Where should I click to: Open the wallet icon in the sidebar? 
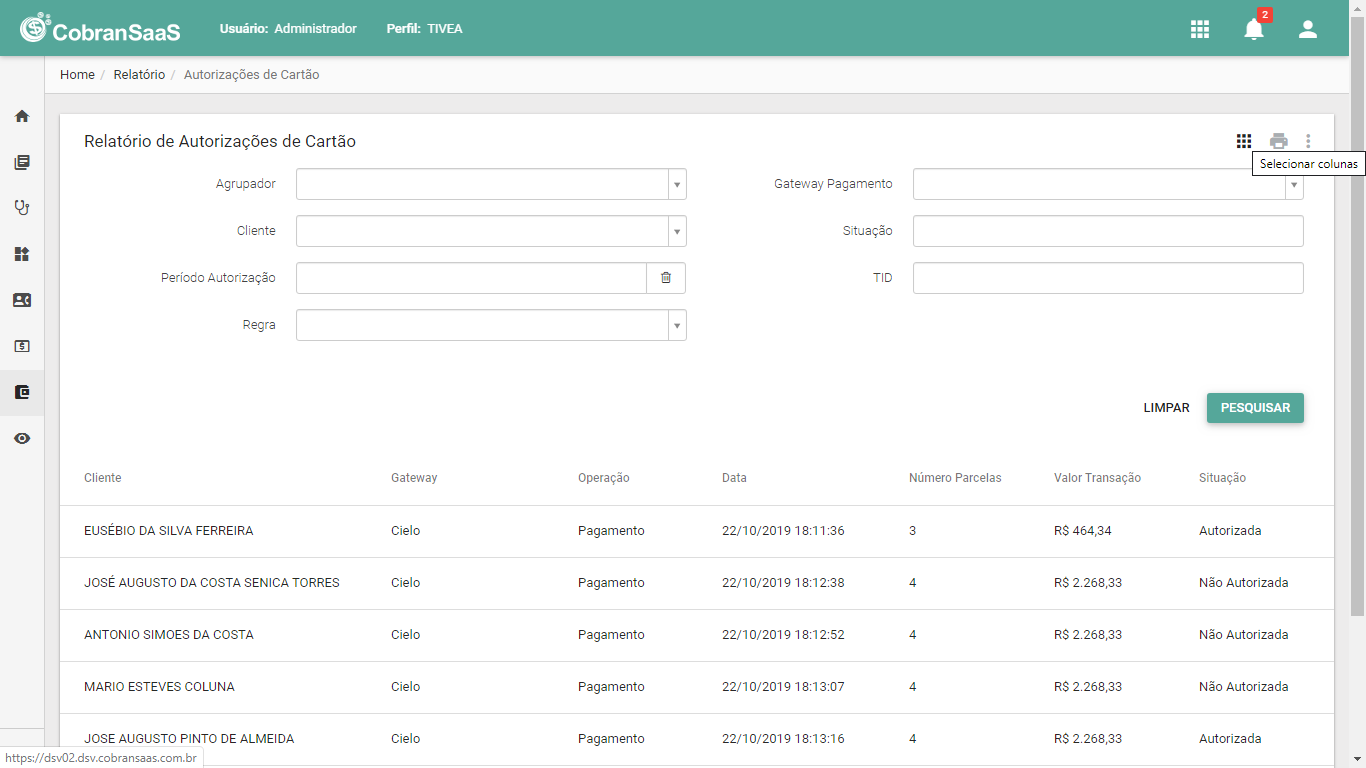(22, 392)
